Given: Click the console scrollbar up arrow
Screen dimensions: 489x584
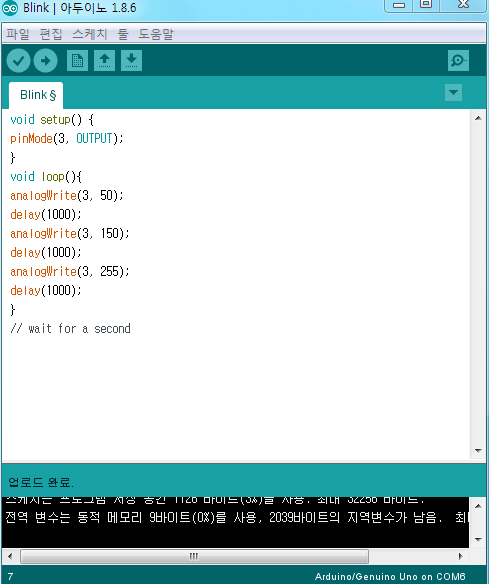Looking at the screenshot, I should coord(479,506).
